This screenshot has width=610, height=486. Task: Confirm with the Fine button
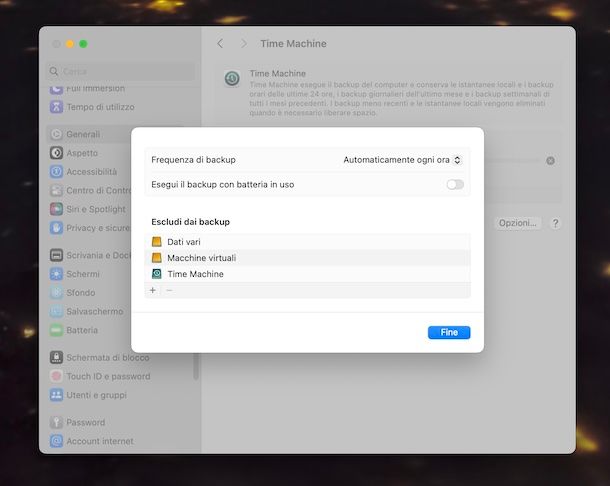tap(449, 332)
